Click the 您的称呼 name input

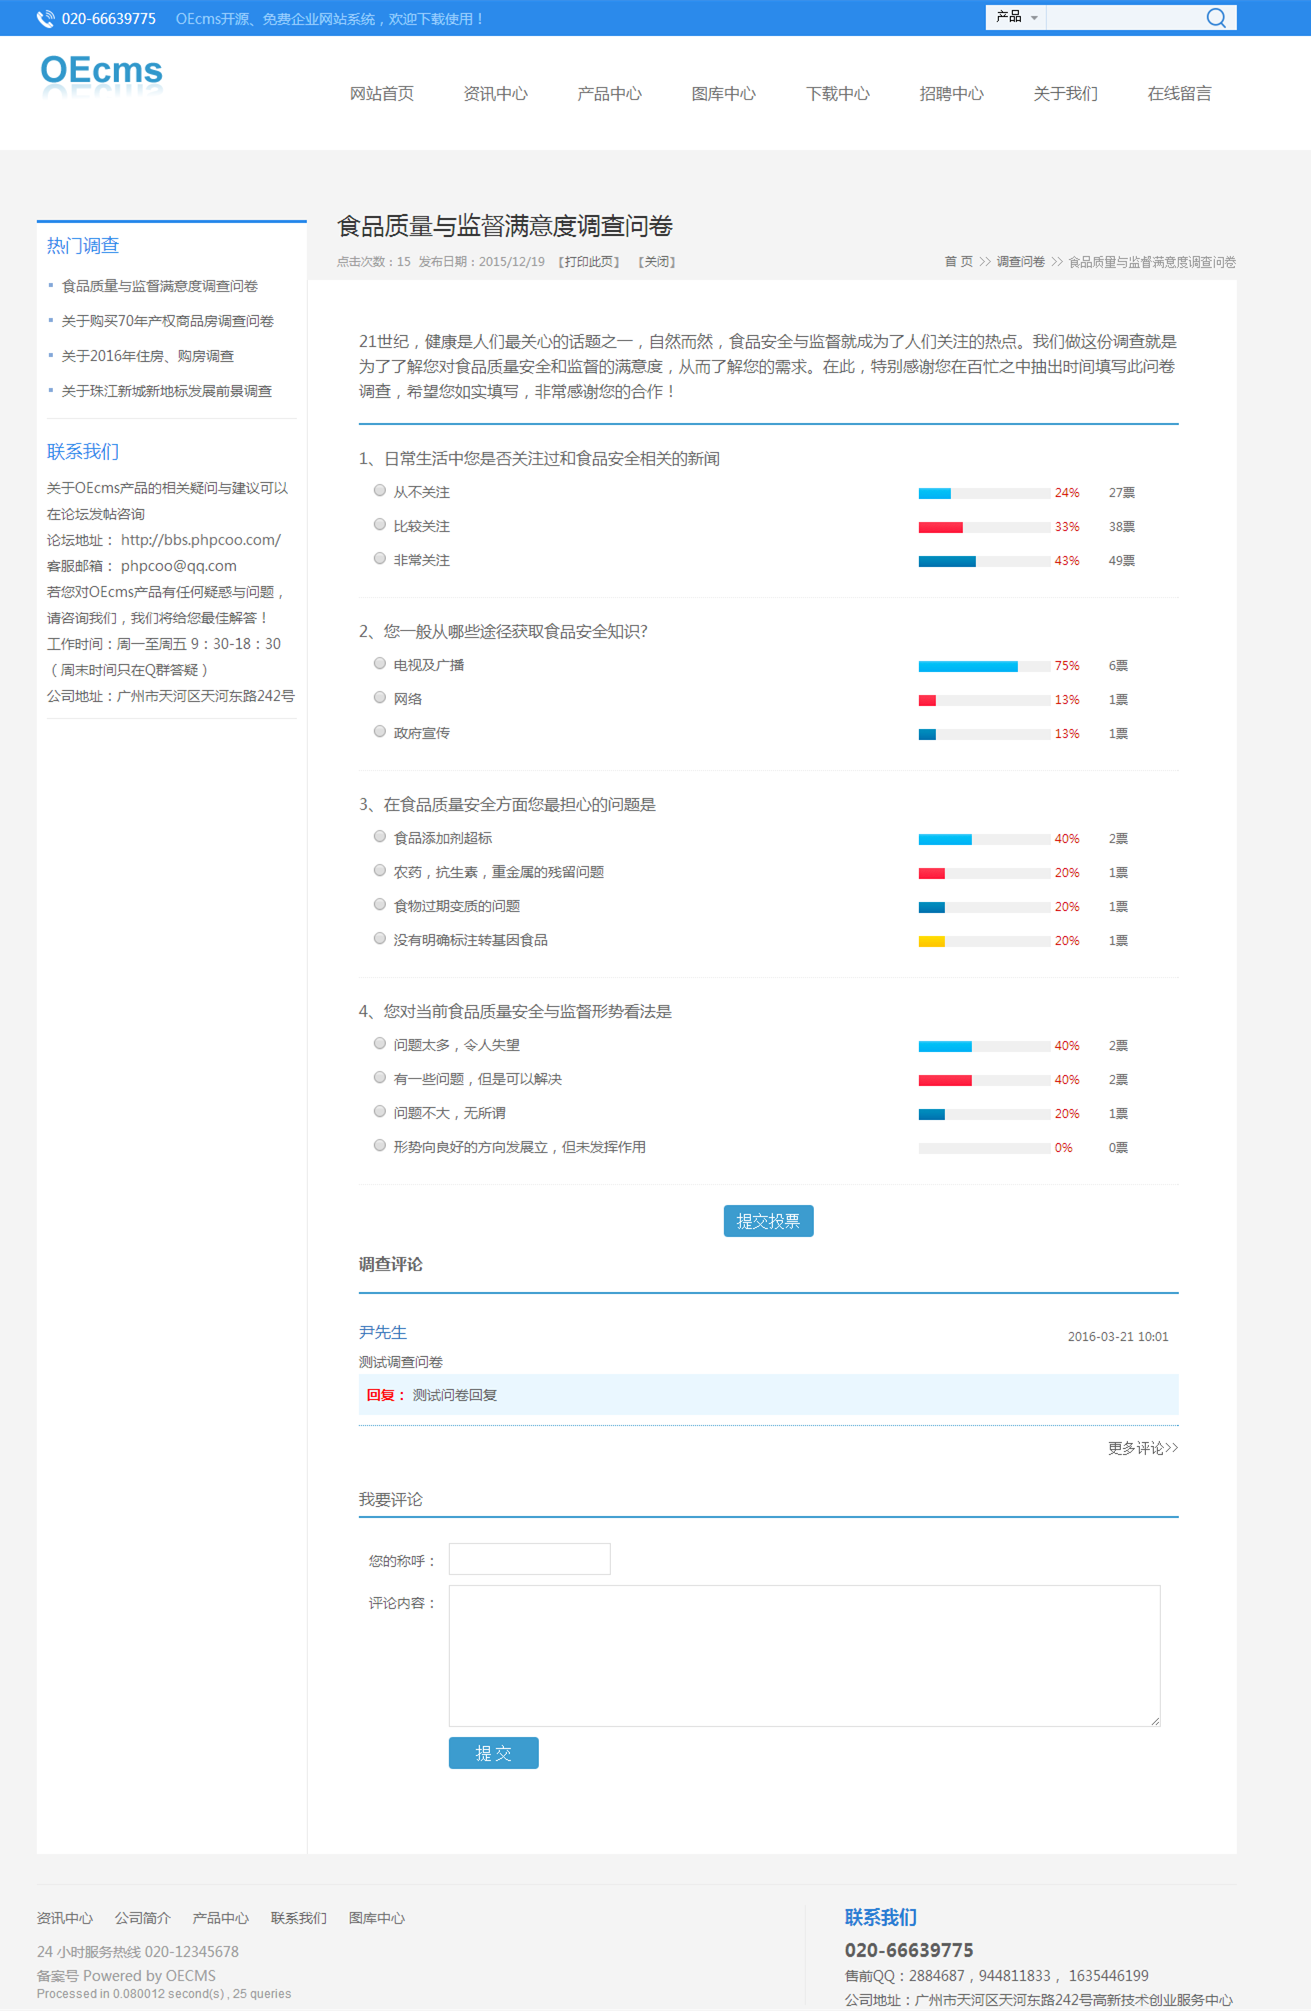pyautogui.click(x=529, y=1559)
